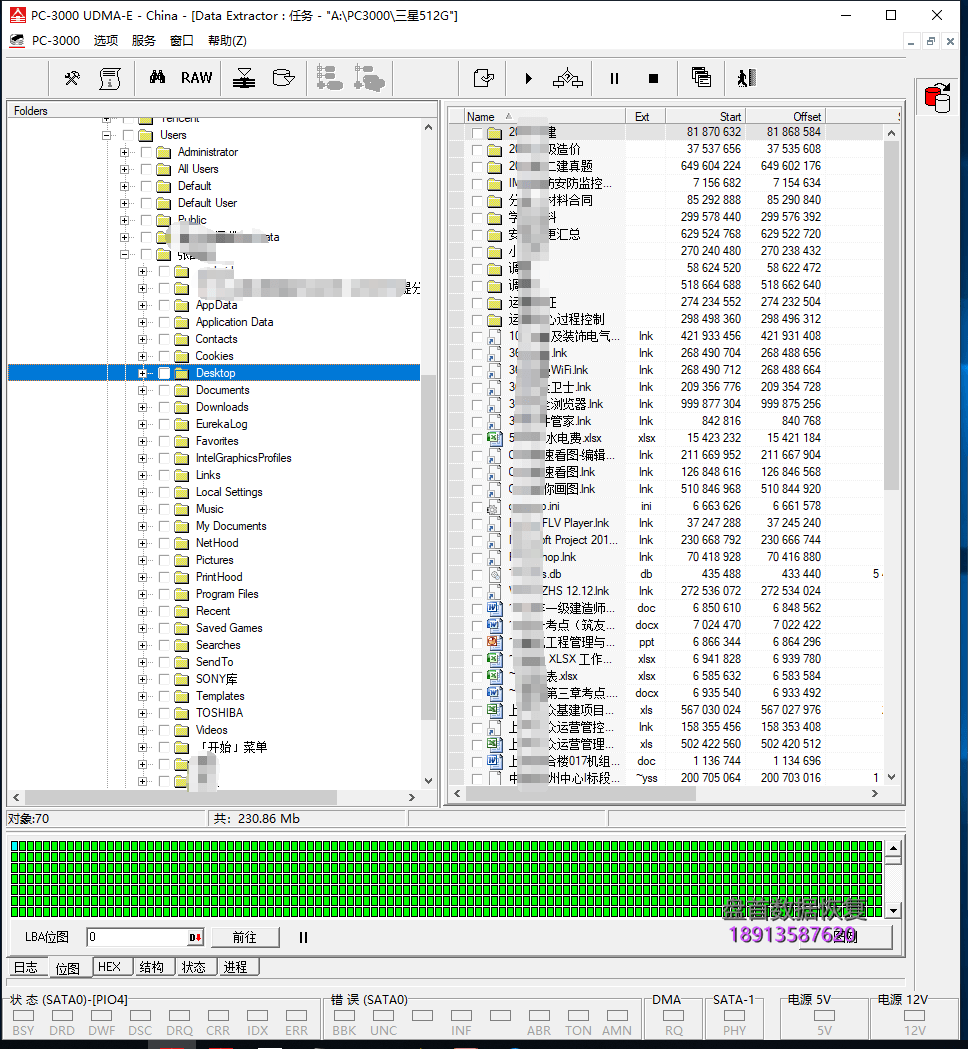
Task: Click the export document toolbar icon
Action: (x=484, y=78)
